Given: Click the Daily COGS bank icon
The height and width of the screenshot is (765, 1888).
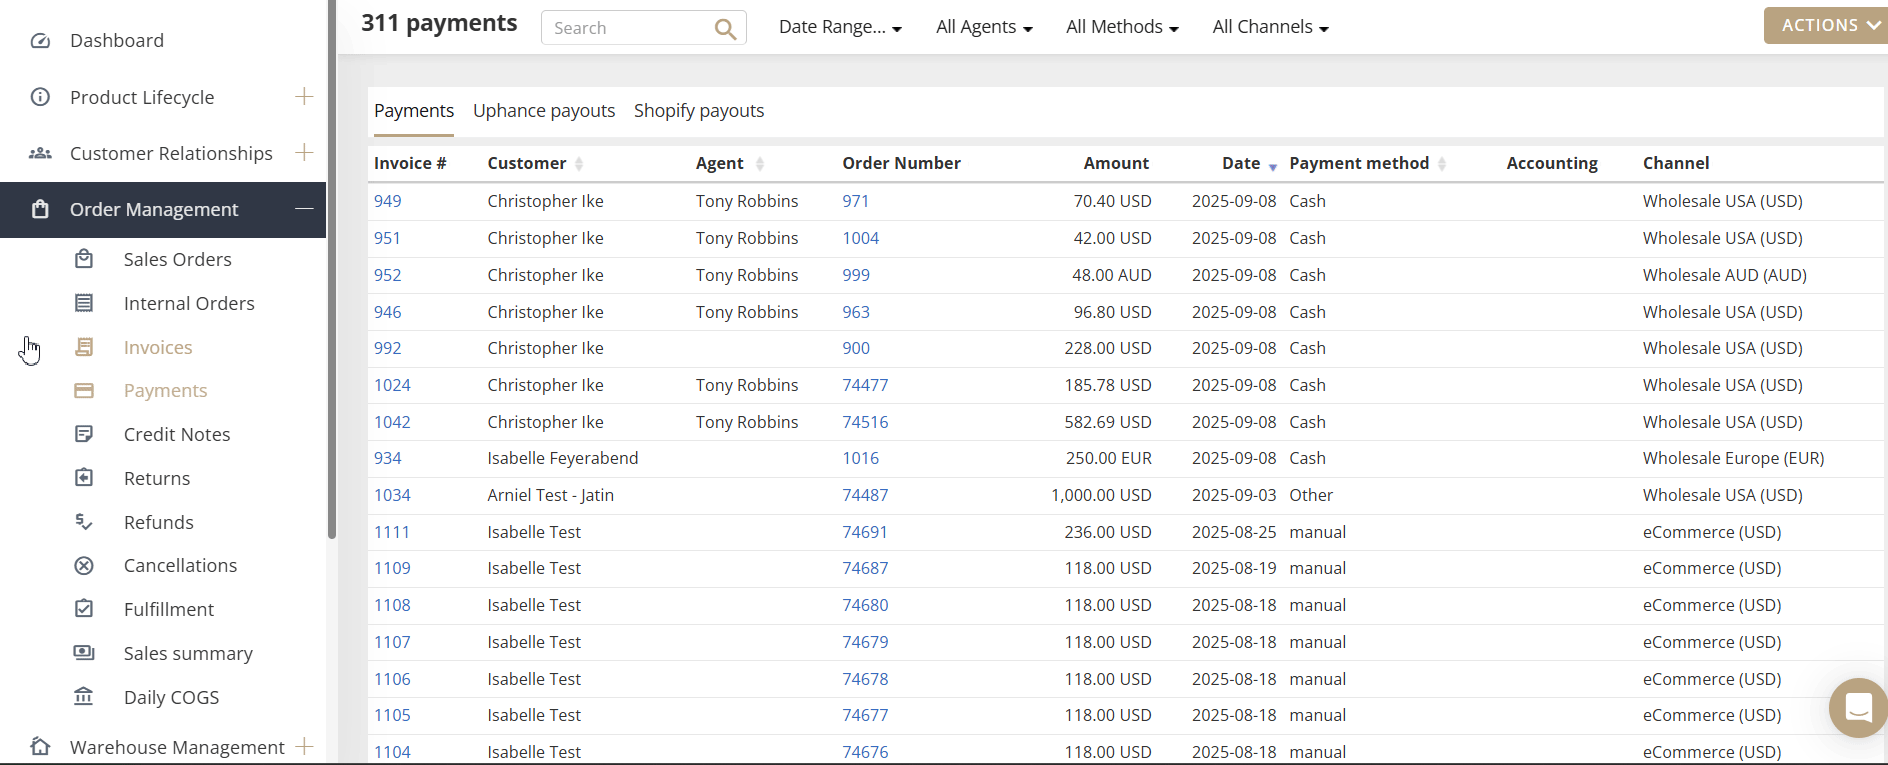Looking at the screenshot, I should (84, 697).
